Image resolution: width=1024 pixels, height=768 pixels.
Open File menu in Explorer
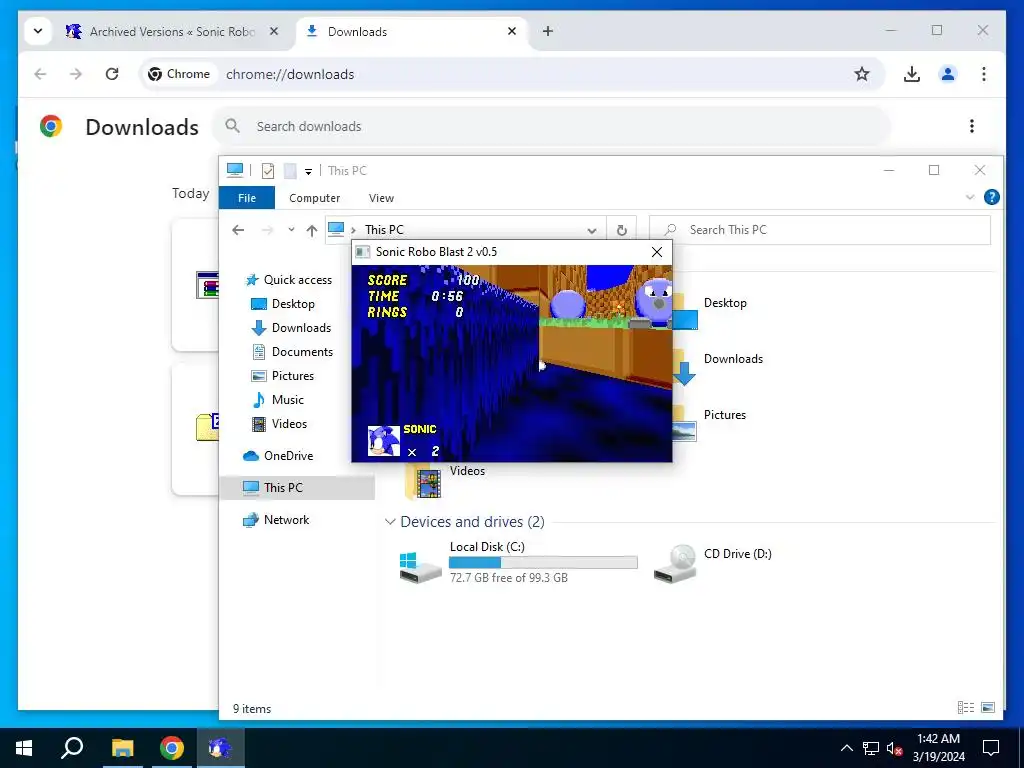click(247, 198)
